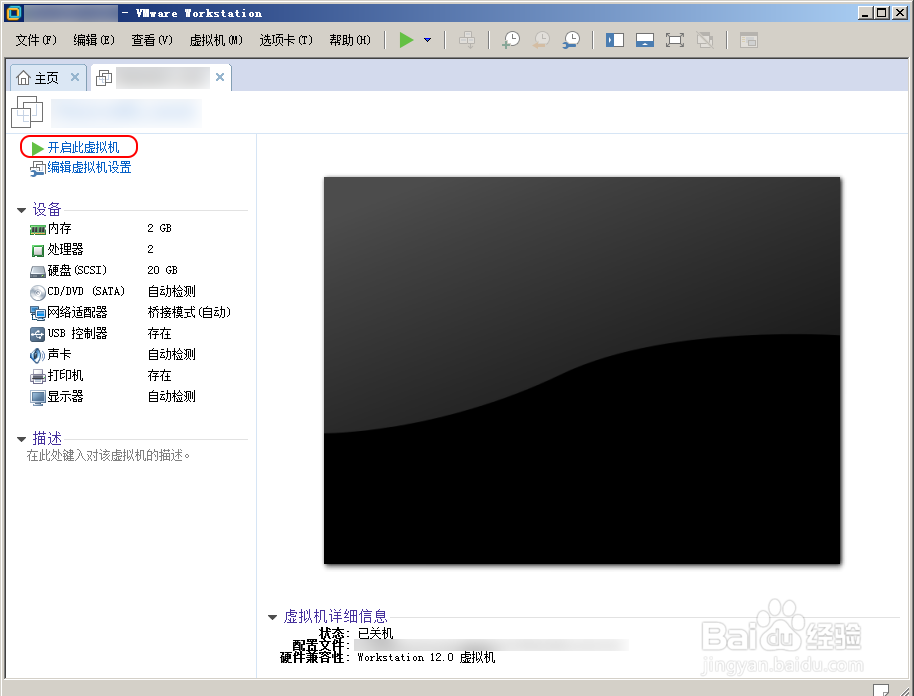This screenshot has height=696, width=914.
Task: Maximize the VMware Workstation window
Action: tap(883, 13)
